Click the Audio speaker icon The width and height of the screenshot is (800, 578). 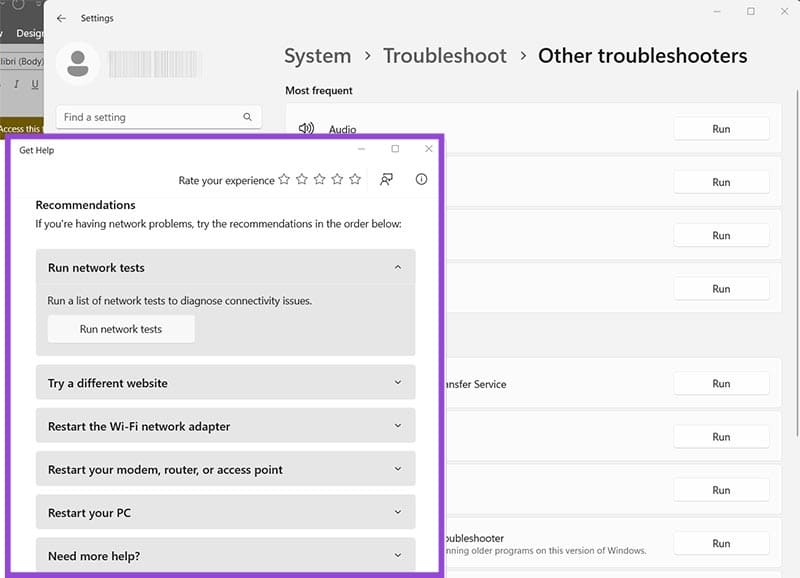pos(306,128)
